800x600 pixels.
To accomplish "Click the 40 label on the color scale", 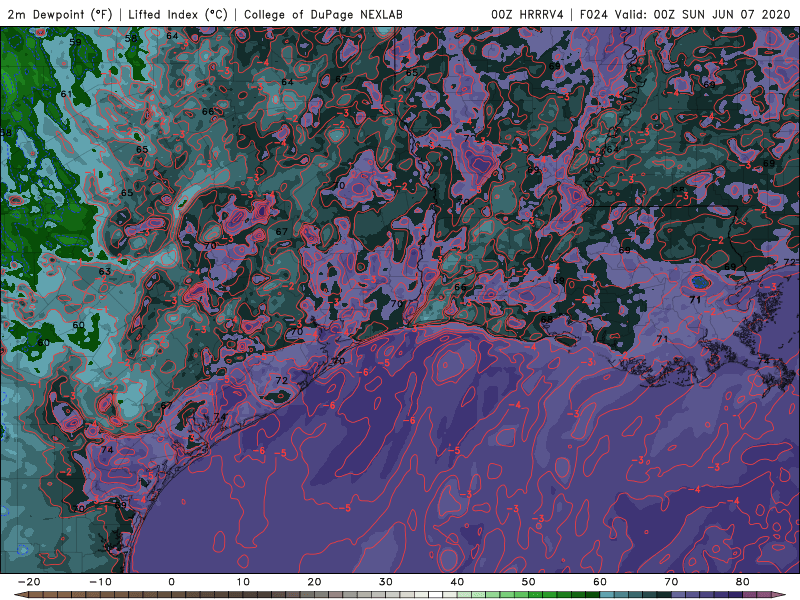I will coord(457,582).
